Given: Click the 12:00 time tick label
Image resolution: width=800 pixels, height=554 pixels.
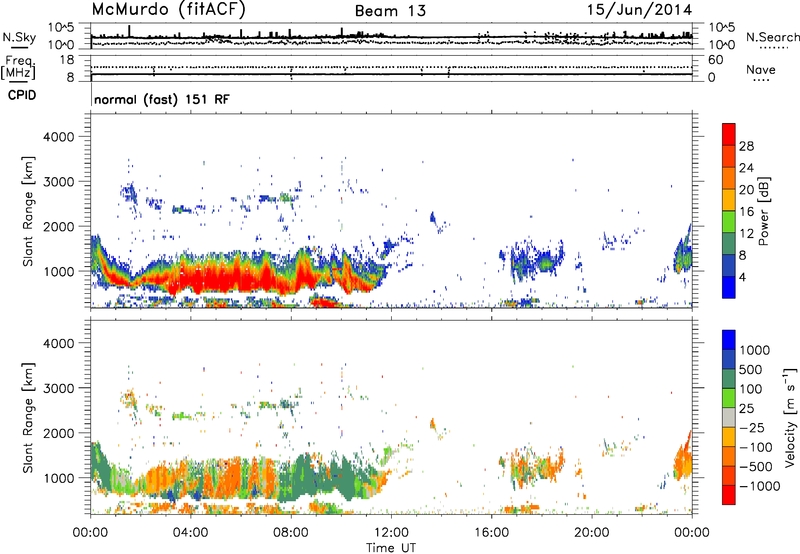Looking at the screenshot, I should [x=391, y=533].
